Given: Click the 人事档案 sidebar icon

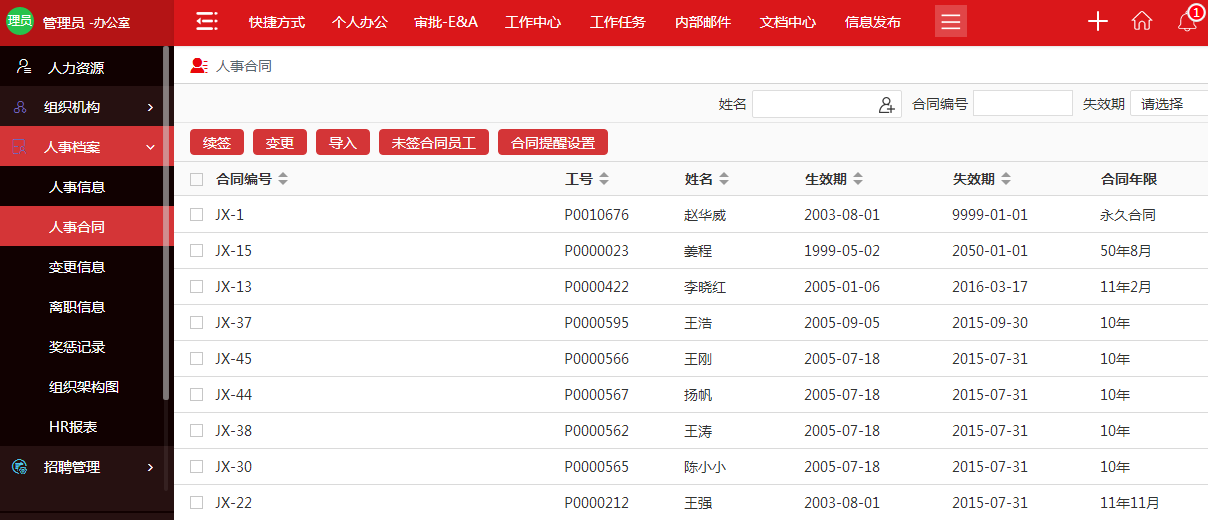Looking at the screenshot, I should (19, 147).
